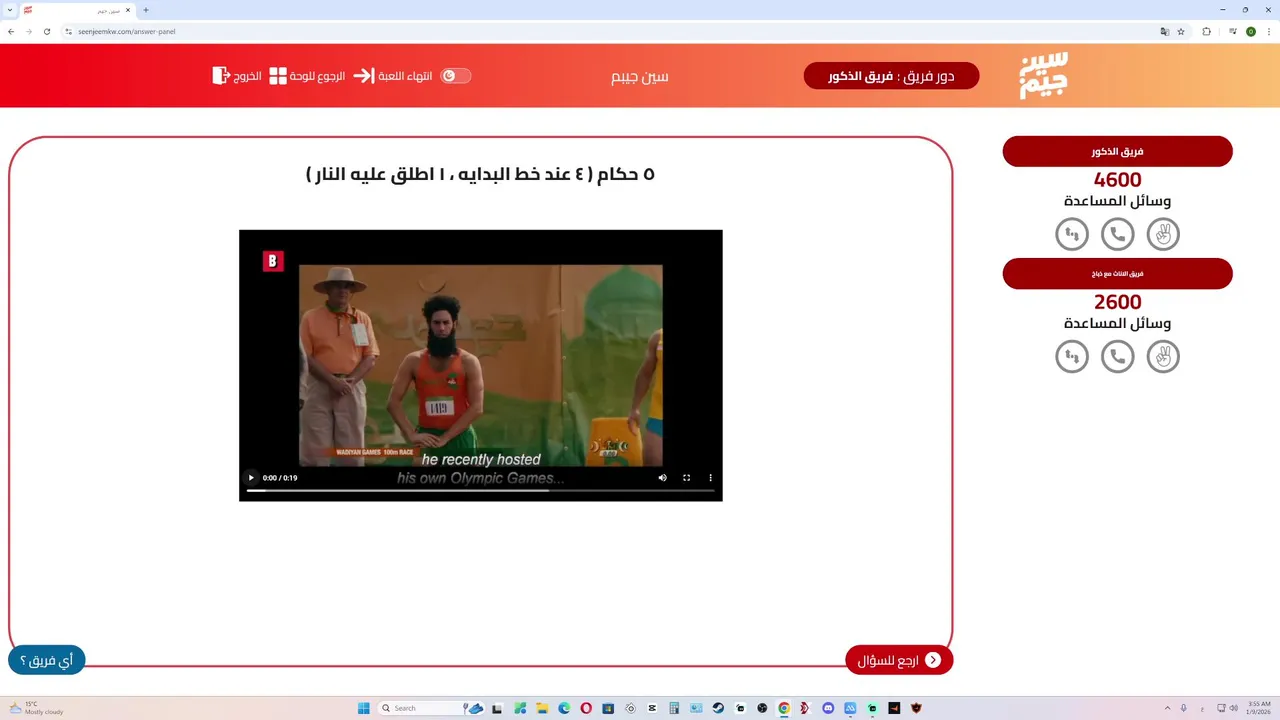Use the 2600-score team's swap arrows lifeline
This screenshot has height=720, width=1280.
(1072, 356)
